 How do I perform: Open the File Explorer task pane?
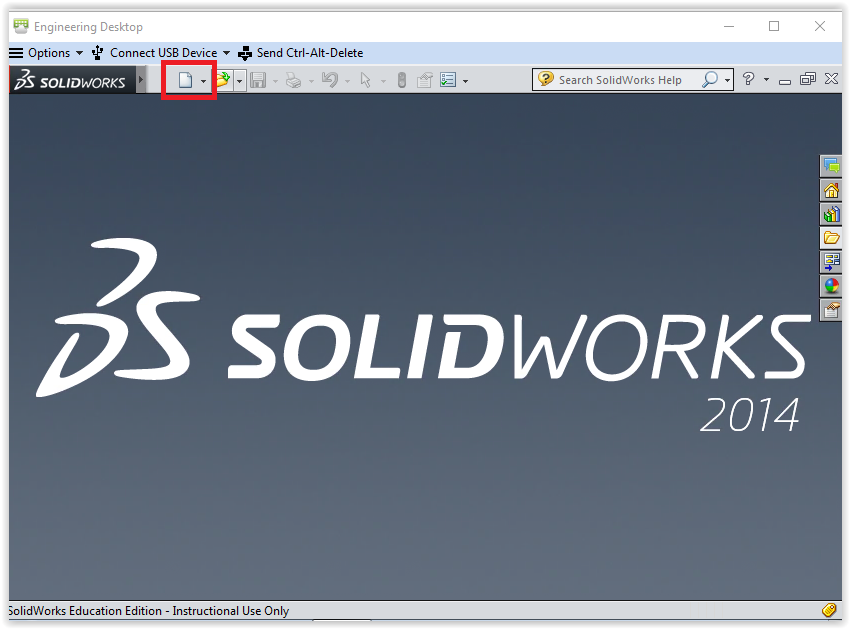coord(831,238)
